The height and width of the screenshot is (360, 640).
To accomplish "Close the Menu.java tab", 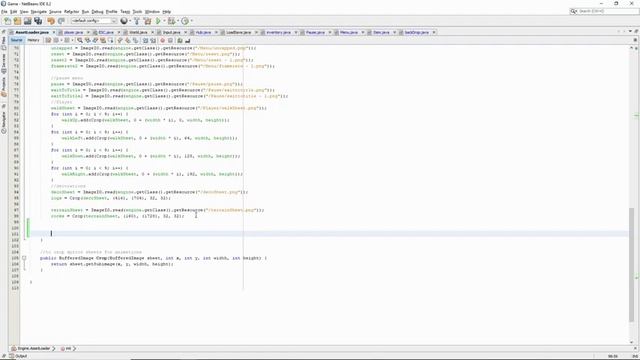I will 362,32.
